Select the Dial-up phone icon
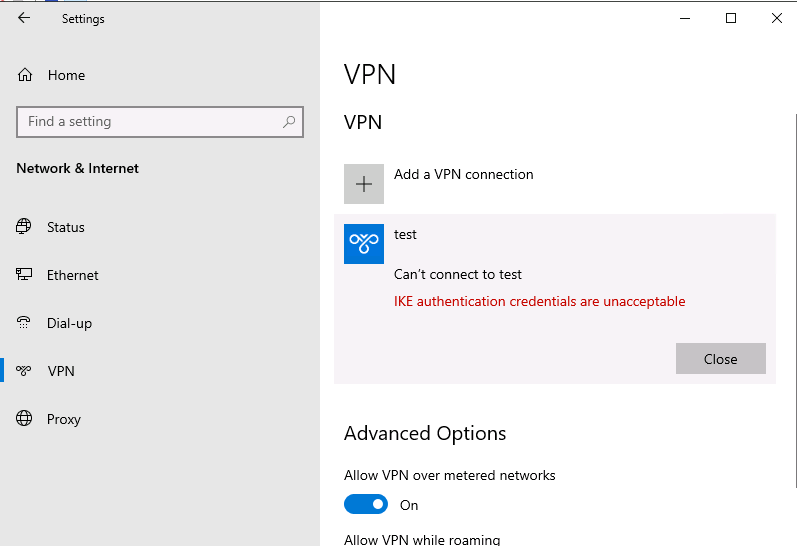The width and height of the screenshot is (797, 546). 23,322
